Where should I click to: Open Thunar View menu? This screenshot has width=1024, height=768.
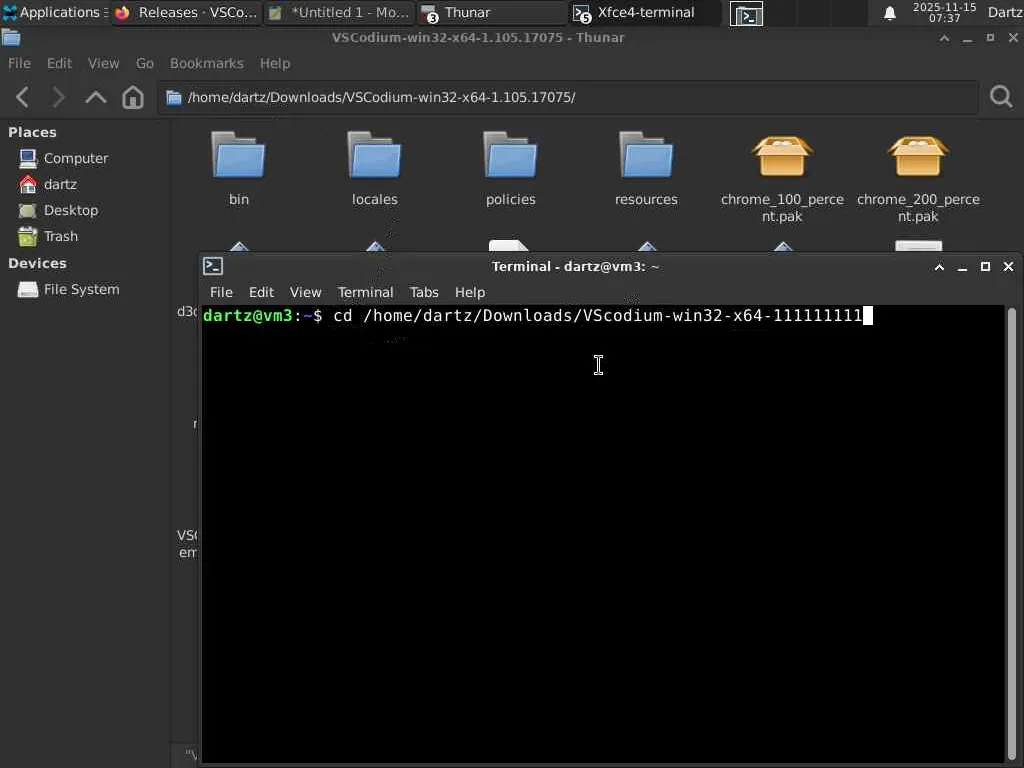tap(103, 63)
